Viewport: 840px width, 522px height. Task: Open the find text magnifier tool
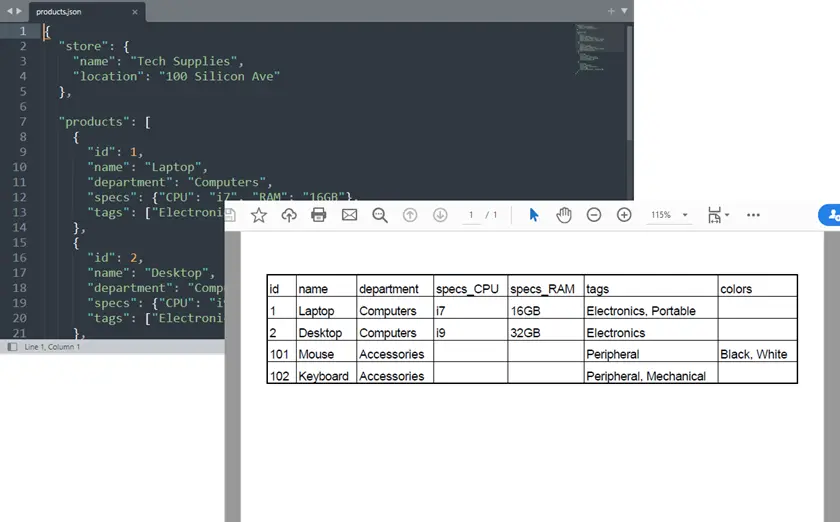(x=380, y=215)
